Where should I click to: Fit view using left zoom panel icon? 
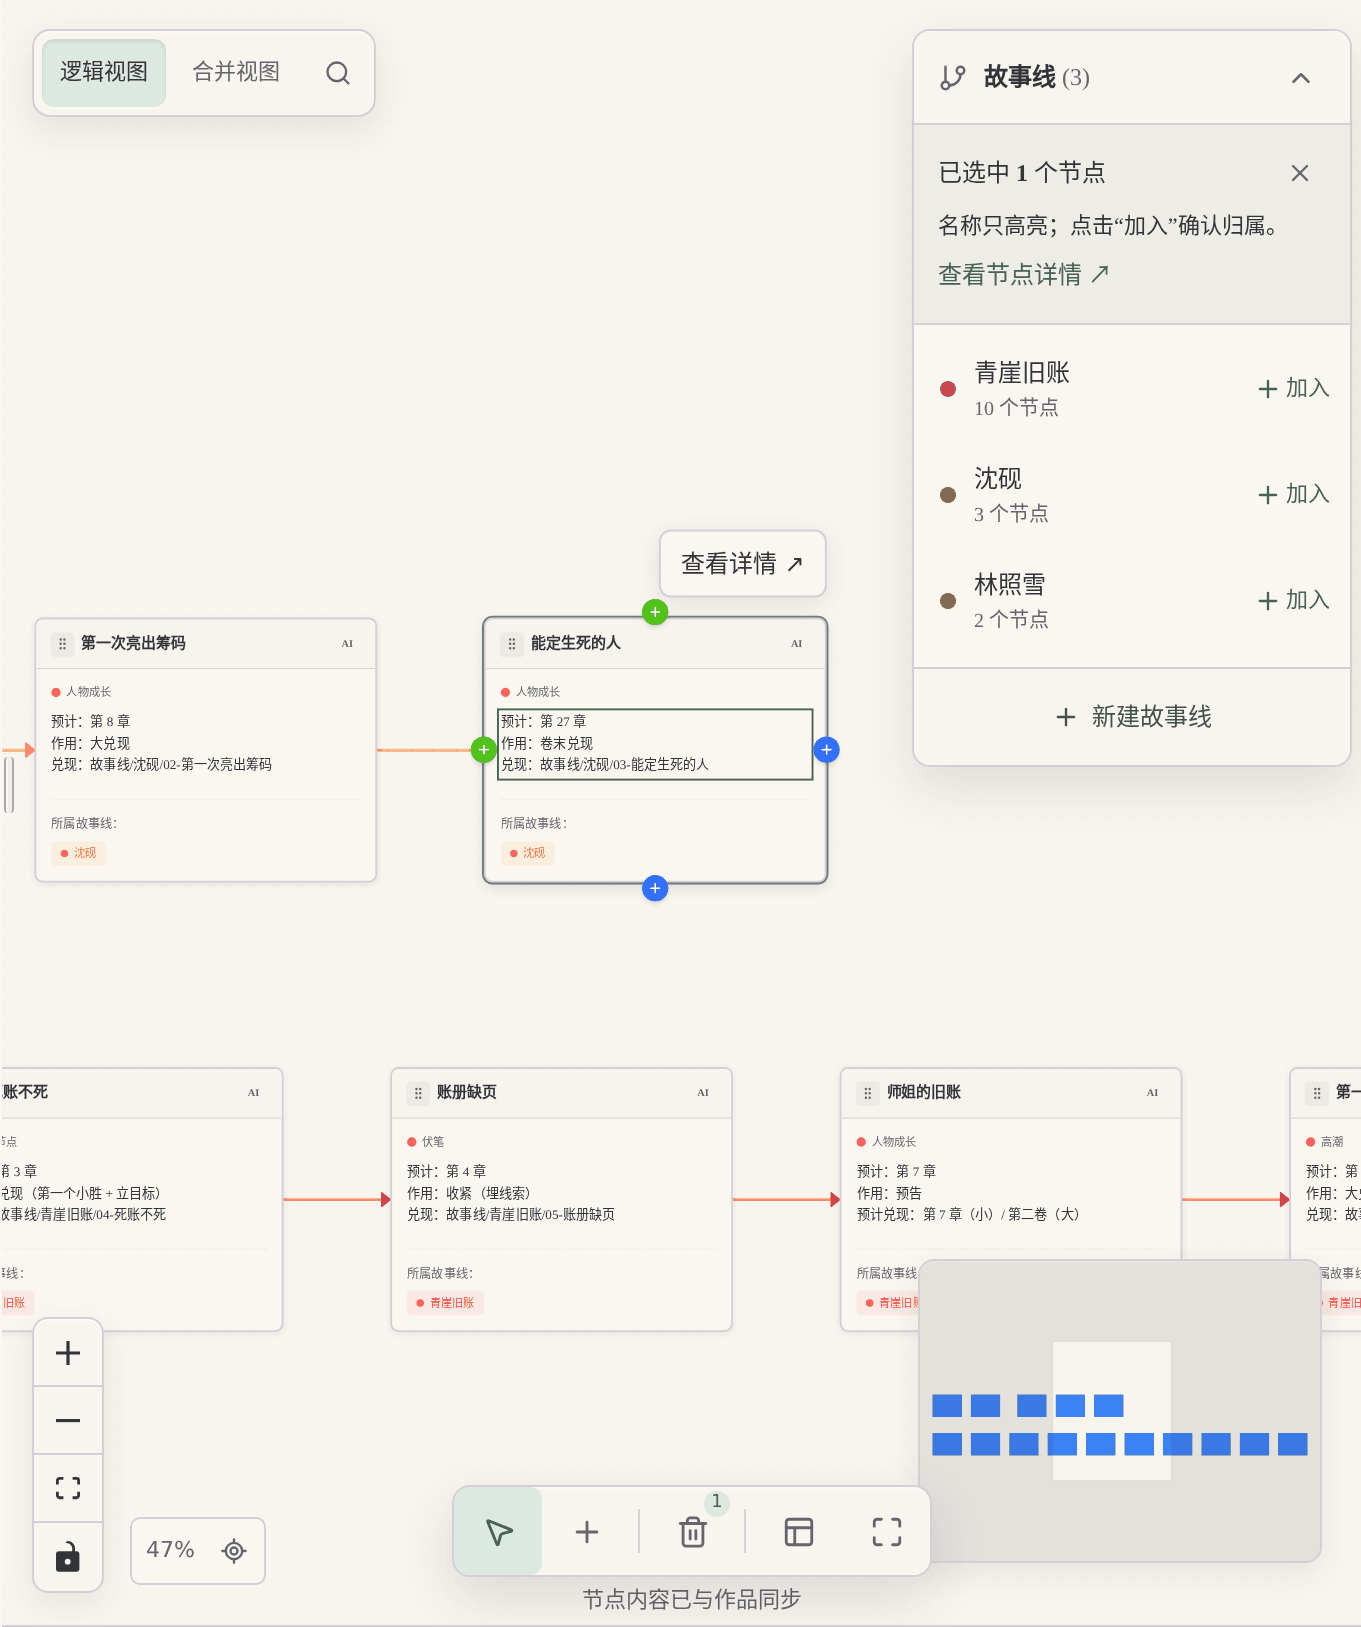68,1488
